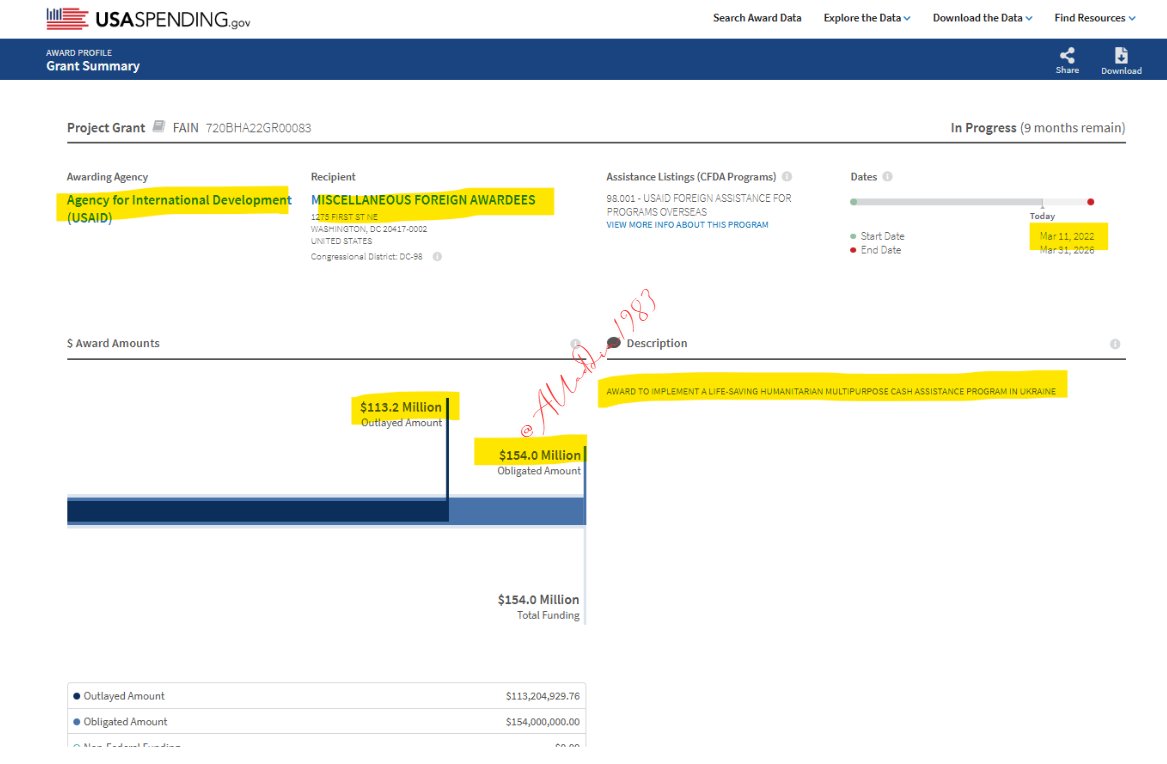Open MISCELLANEOUS FOREIGN AWARDEES recipient link
Image resolution: width=1167 pixels, height=764 pixels.
point(423,199)
